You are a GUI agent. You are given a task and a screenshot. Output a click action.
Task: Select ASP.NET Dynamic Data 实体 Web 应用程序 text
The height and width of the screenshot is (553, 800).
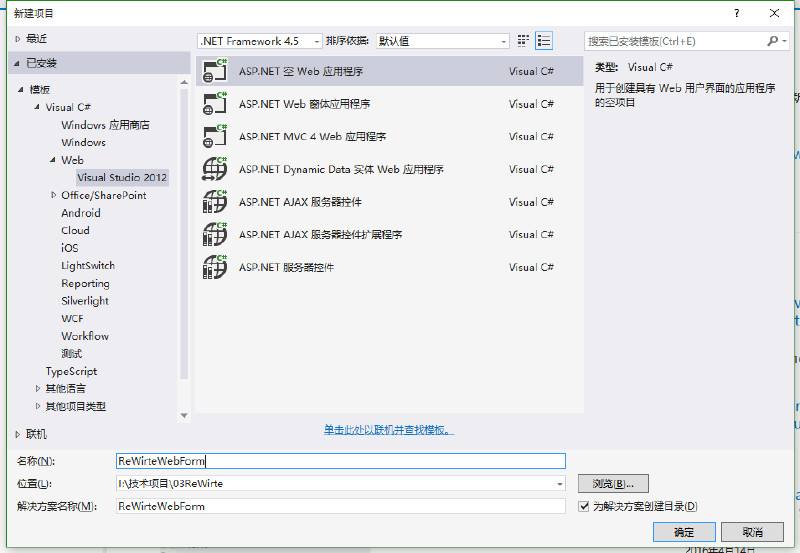tap(341, 169)
